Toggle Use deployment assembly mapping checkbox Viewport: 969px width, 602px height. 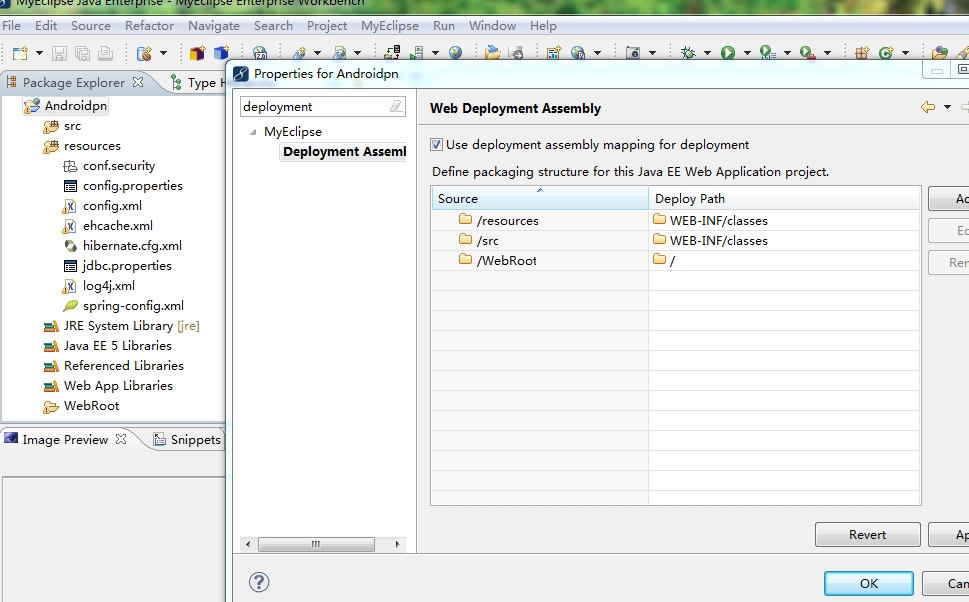(x=436, y=145)
